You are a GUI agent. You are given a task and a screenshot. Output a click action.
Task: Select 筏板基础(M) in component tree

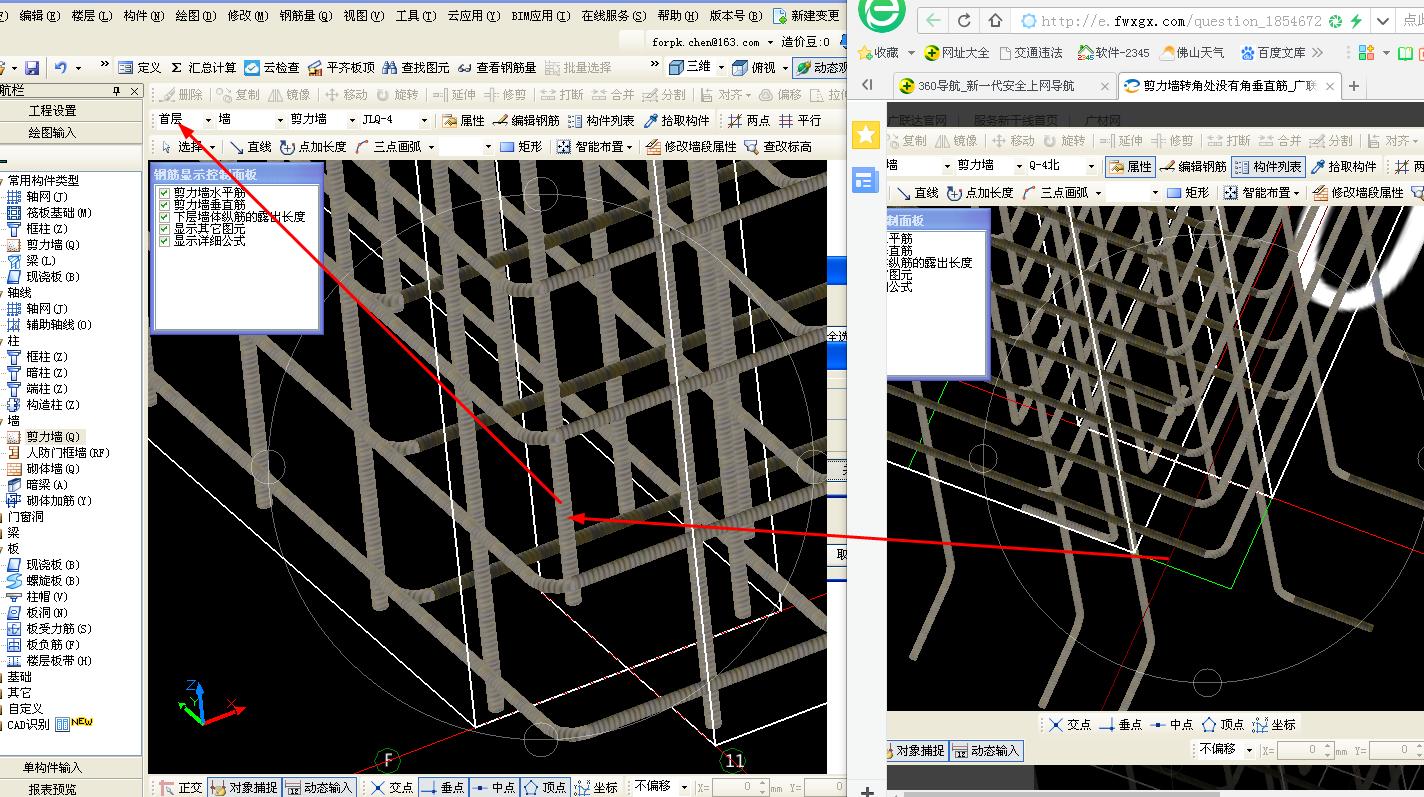tap(50, 213)
